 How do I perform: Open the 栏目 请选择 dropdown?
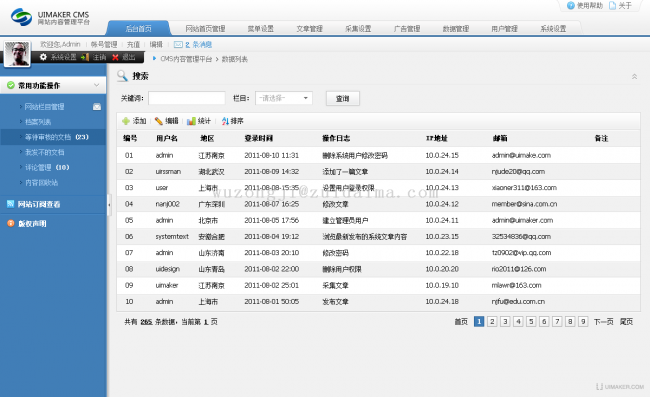click(x=284, y=98)
